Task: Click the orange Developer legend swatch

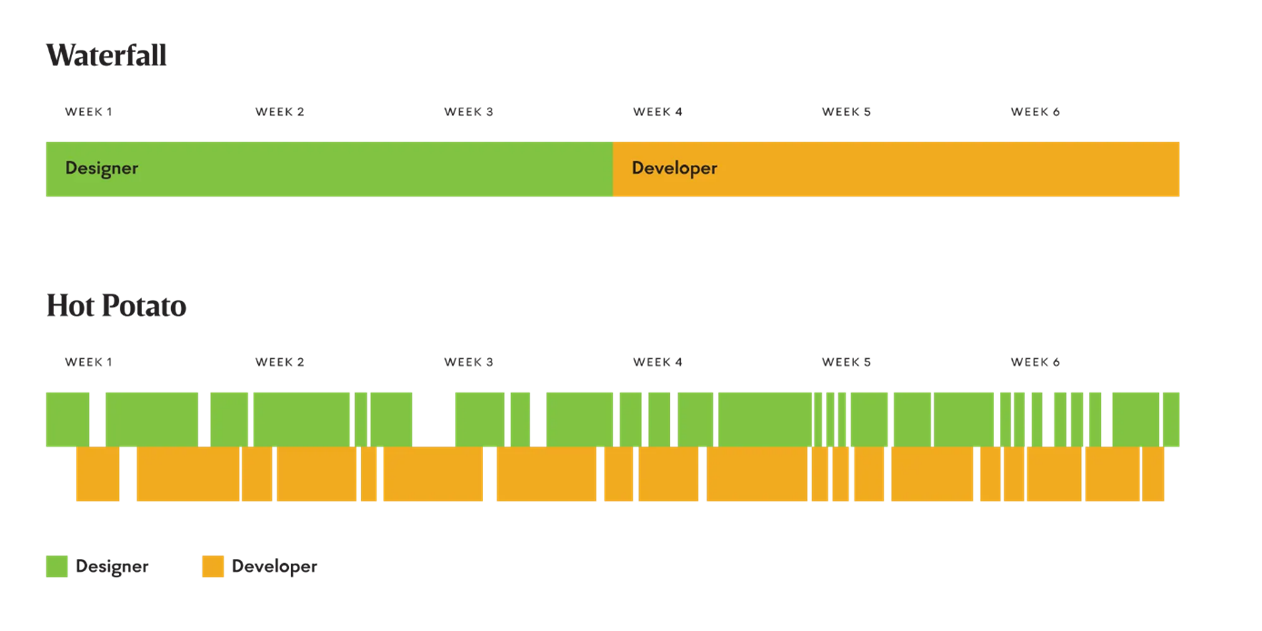Action: tap(213, 566)
